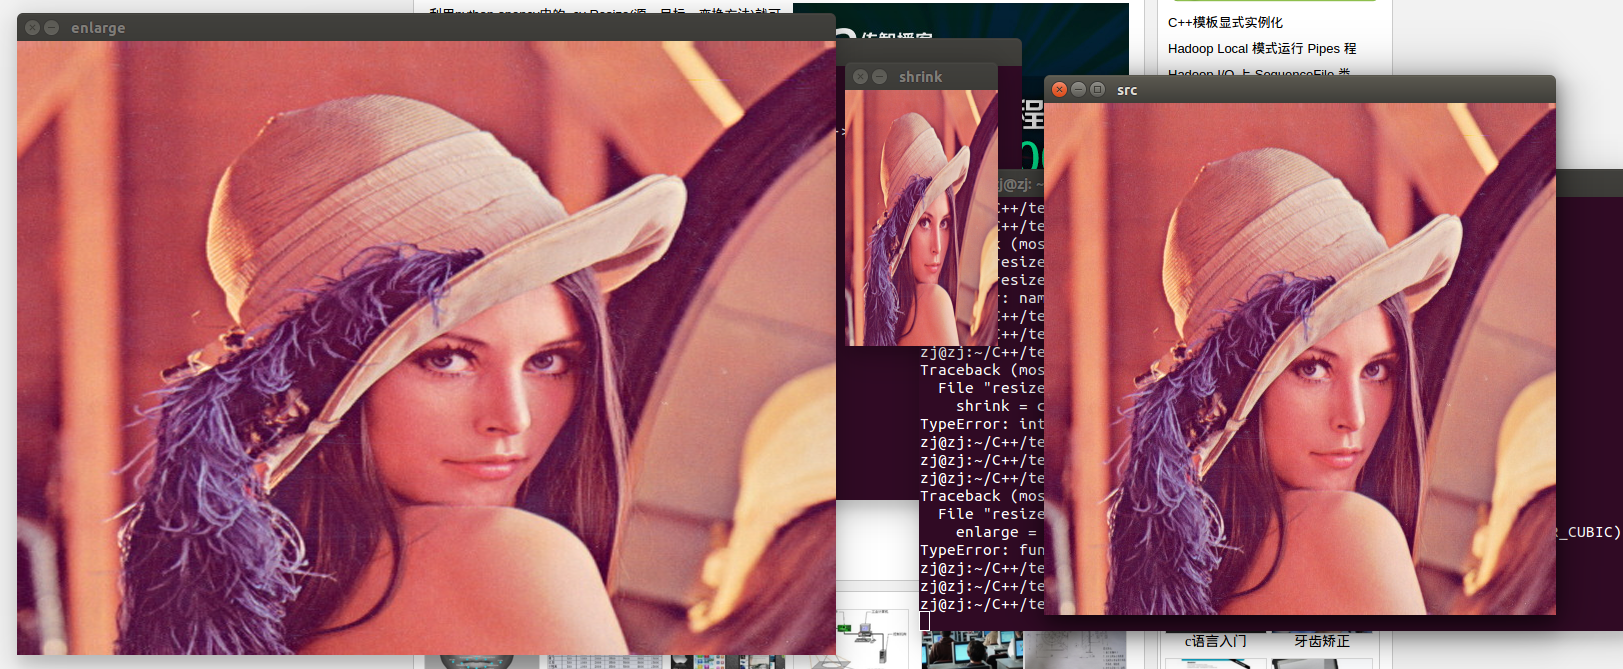Click the Lena image in src window
This screenshot has height=669, width=1623.
point(1300,359)
